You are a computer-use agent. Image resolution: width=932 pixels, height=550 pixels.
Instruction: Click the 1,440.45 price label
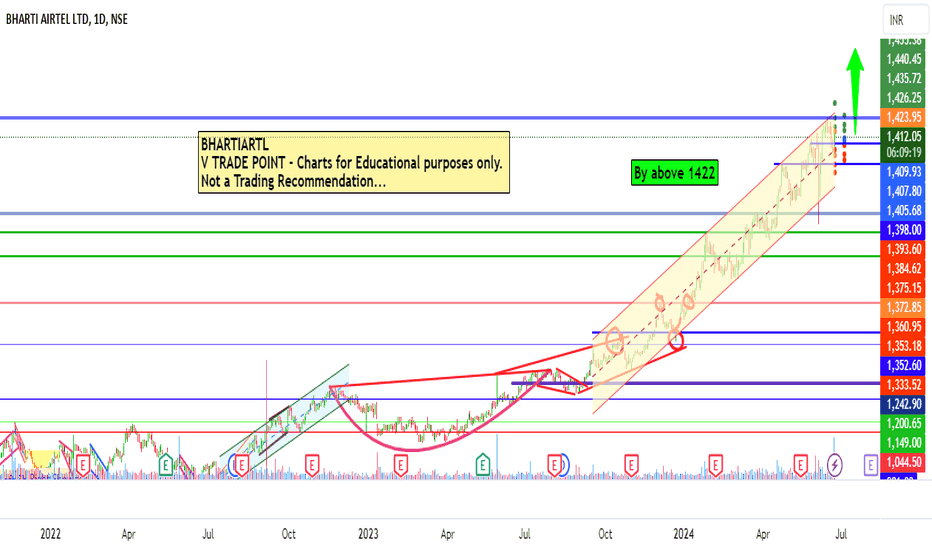903,59
